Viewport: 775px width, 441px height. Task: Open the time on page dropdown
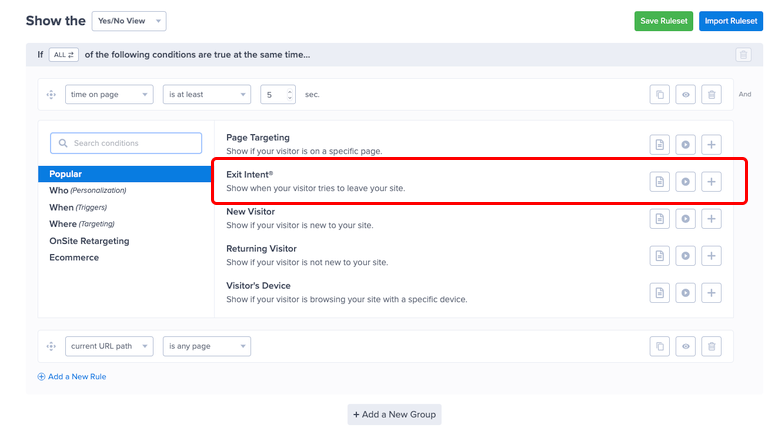(109, 94)
